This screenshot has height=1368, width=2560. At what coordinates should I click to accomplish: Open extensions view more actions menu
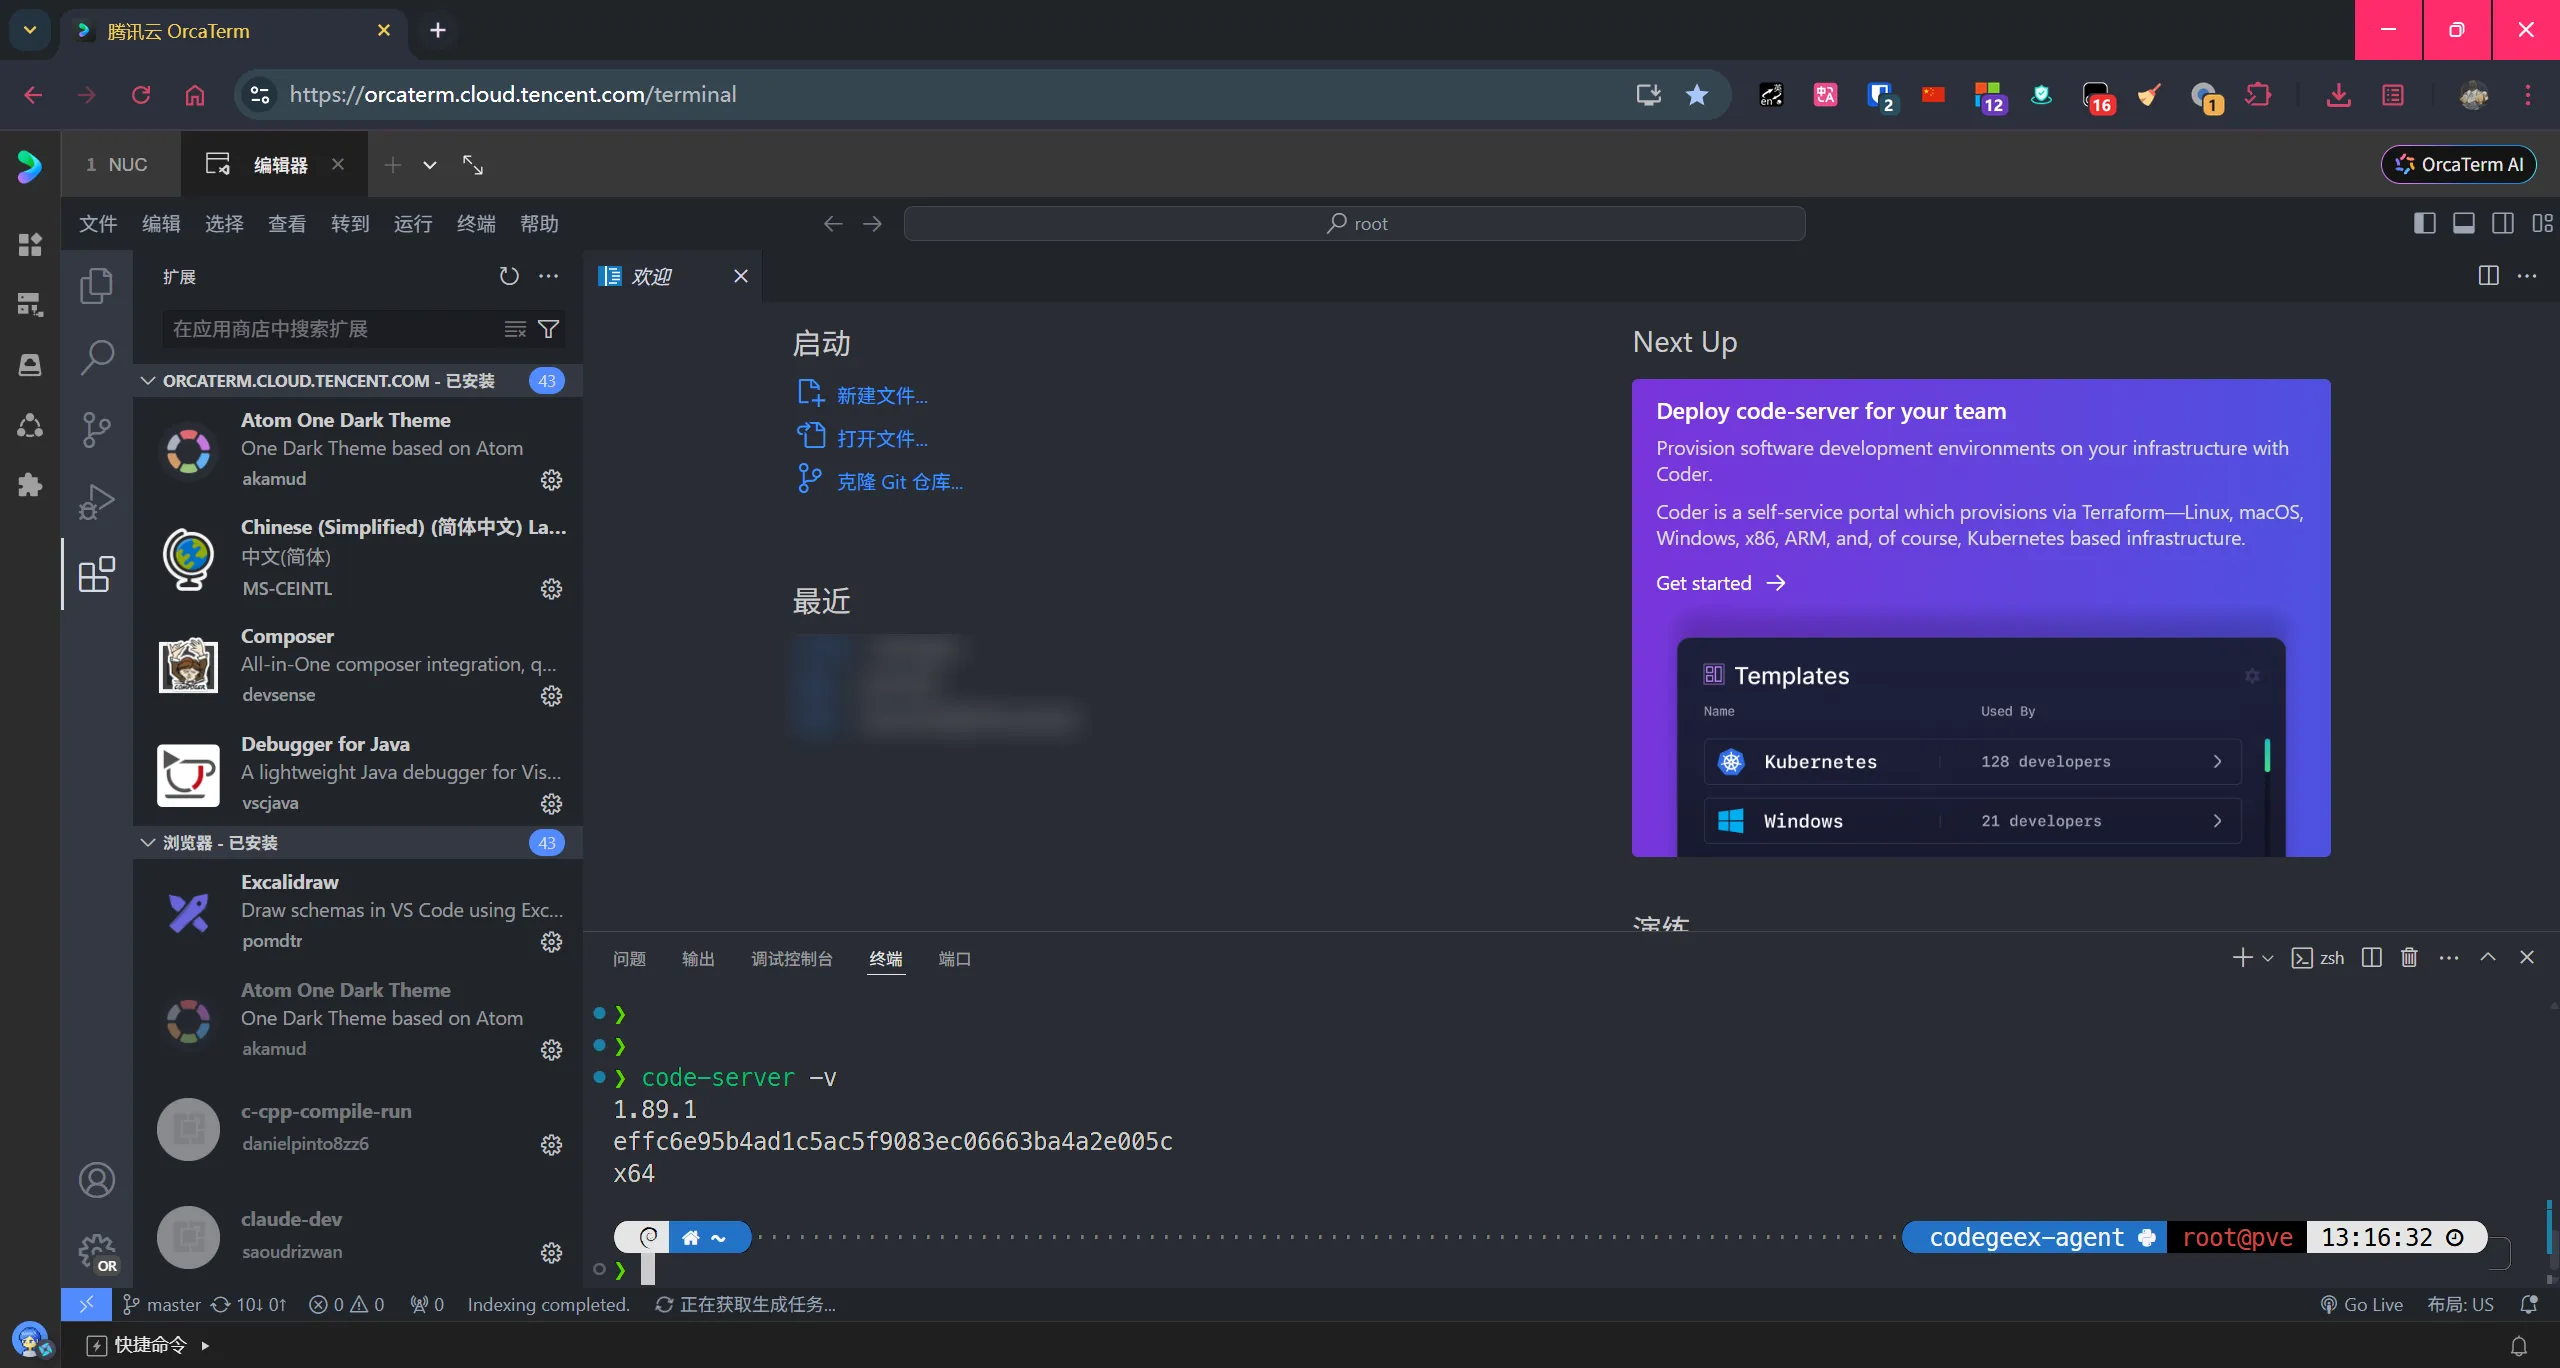click(548, 276)
